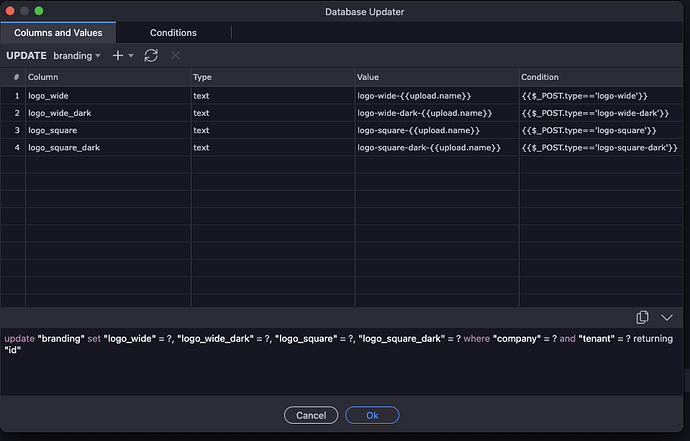
Task: Click value logo-square-dark-{{upload.name}}
Action: 437,147
